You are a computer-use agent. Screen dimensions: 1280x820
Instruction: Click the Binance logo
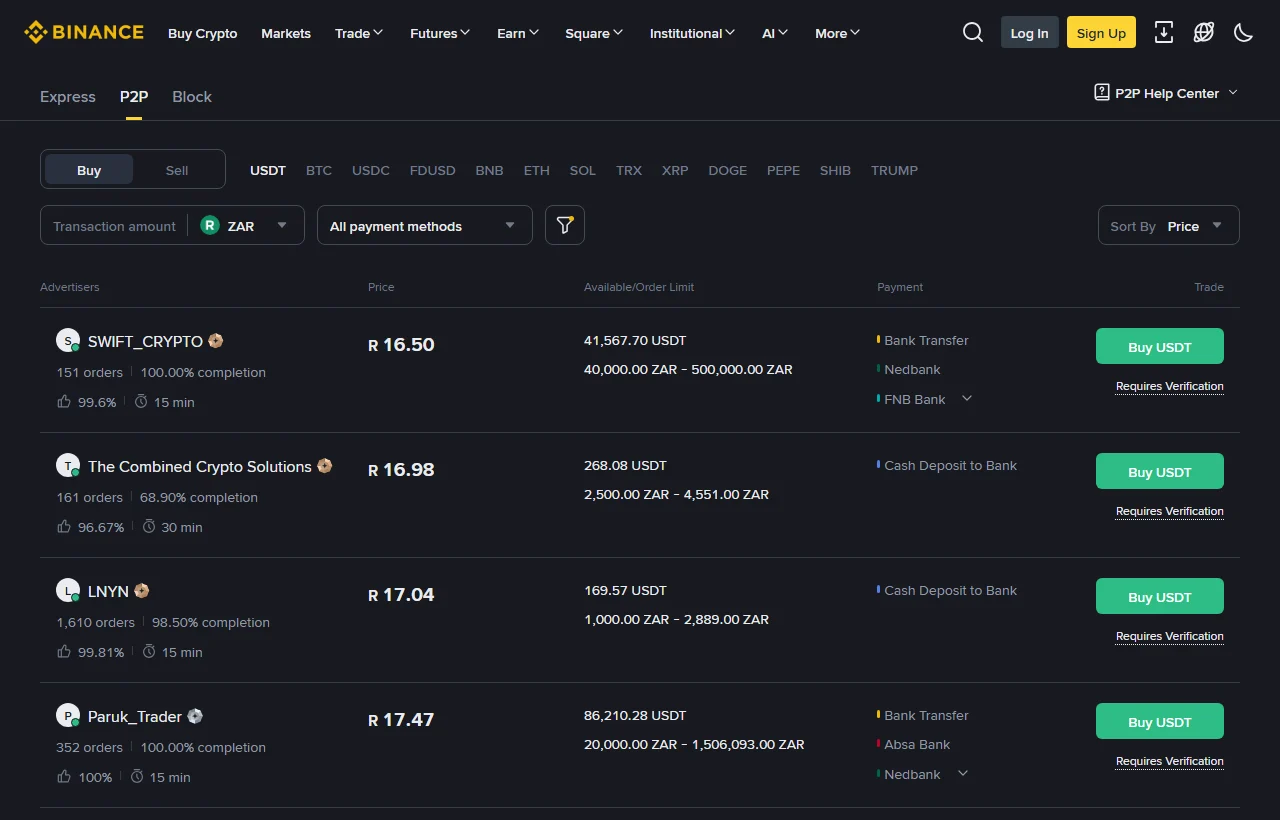[x=84, y=32]
